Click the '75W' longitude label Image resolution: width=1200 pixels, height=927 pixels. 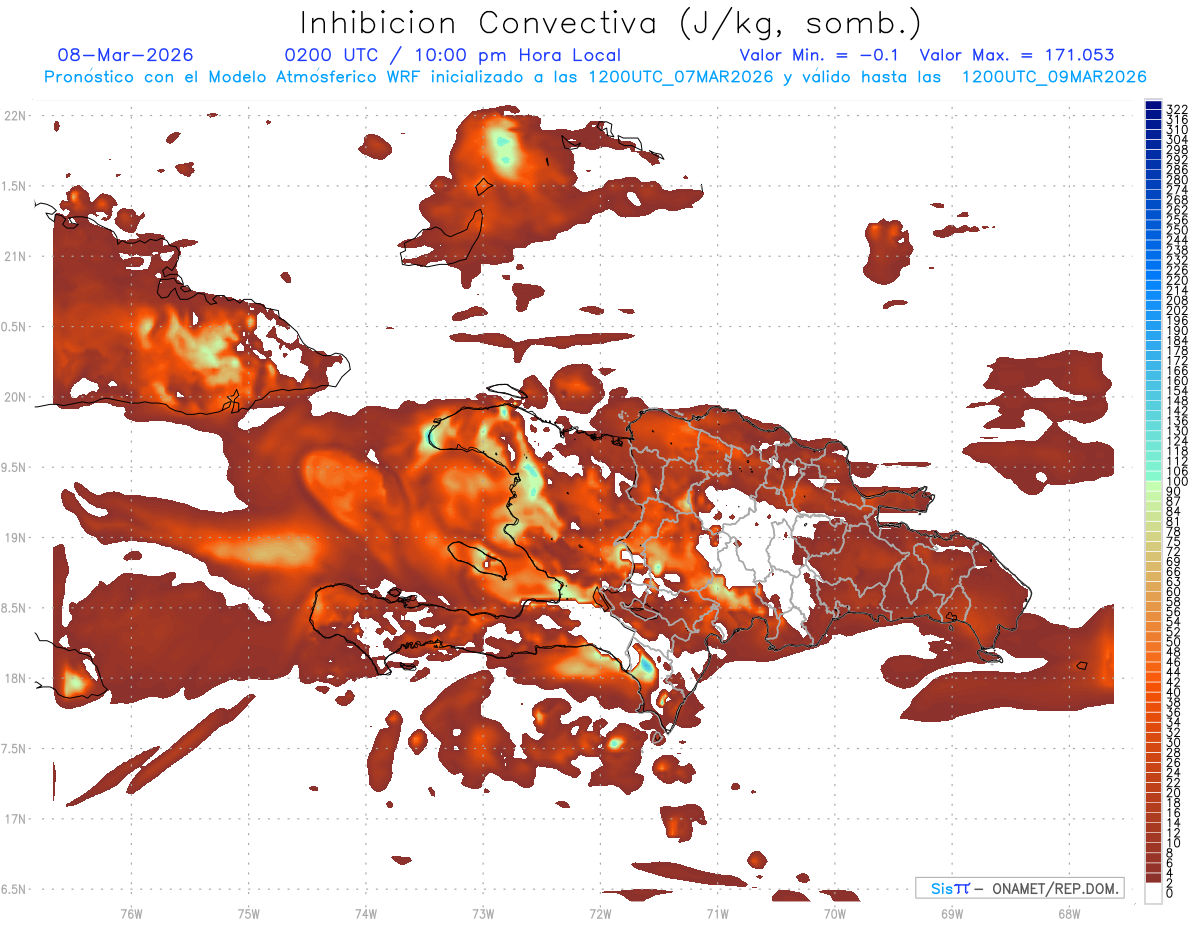pyautogui.click(x=249, y=913)
